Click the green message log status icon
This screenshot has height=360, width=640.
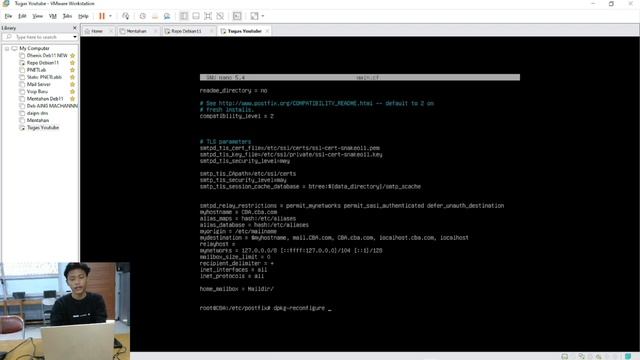tap(628, 356)
